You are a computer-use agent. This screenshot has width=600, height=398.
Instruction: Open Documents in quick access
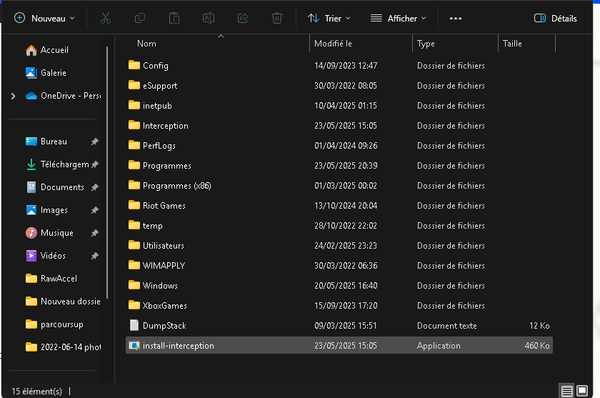coord(55,187)
